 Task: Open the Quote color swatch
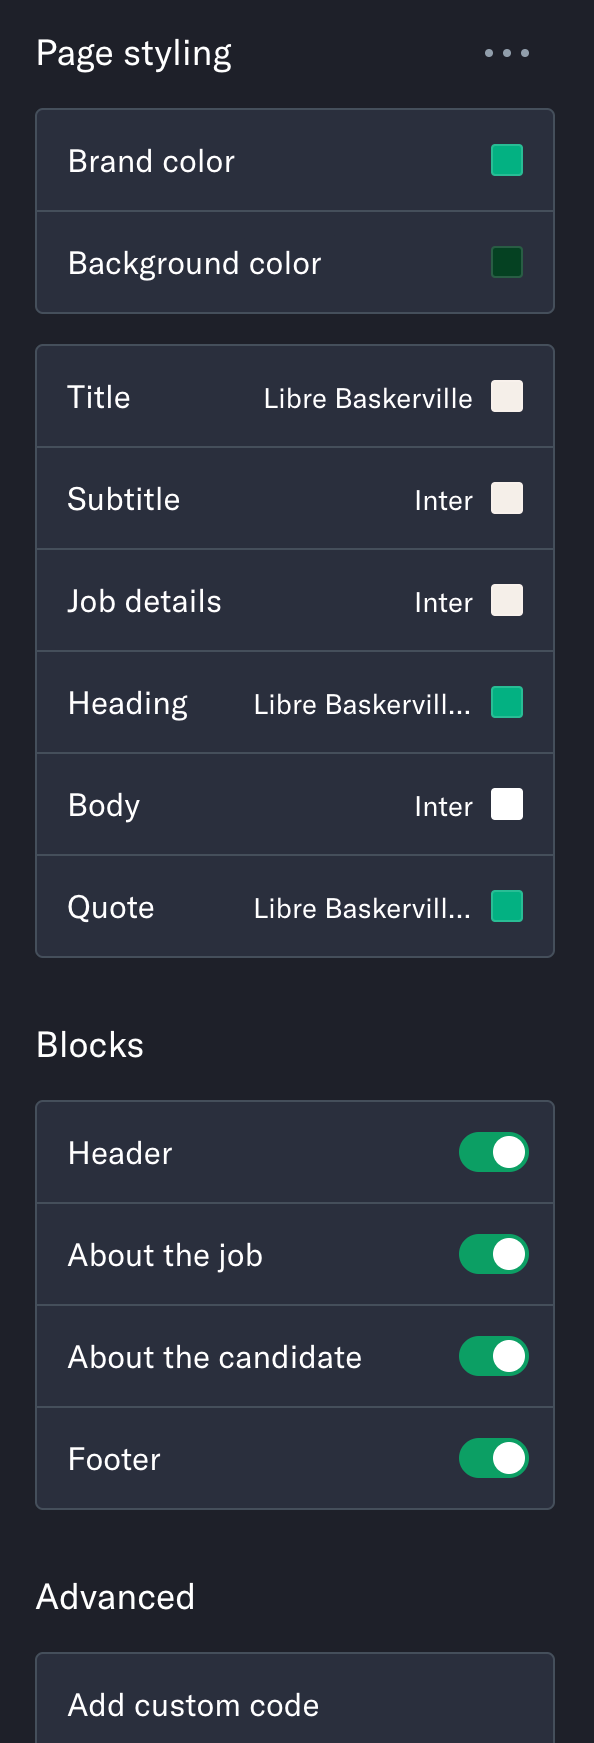pyautogui.click(x=507, y=906)
